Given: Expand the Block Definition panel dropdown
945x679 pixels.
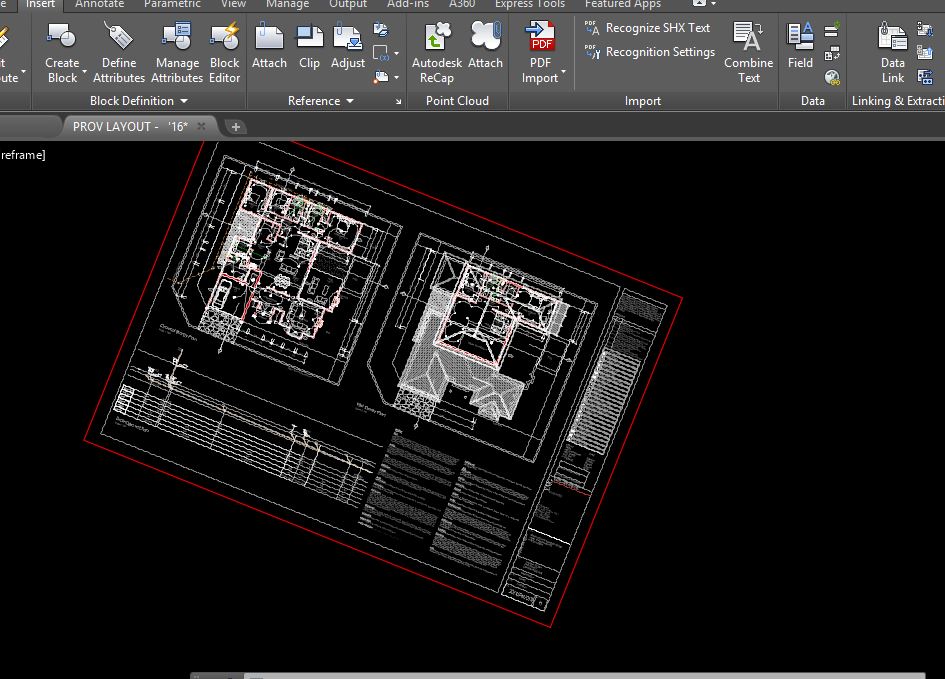Looking at the screenshot, I should tap(184, 101).
